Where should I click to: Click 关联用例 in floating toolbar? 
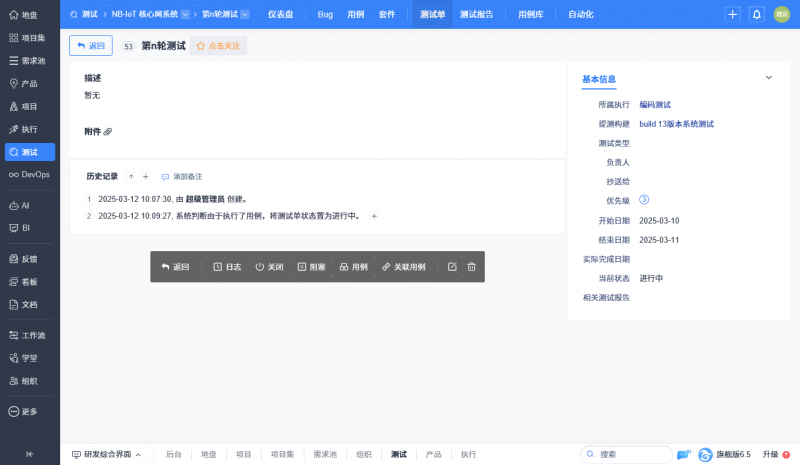click(x=404, y=267)
